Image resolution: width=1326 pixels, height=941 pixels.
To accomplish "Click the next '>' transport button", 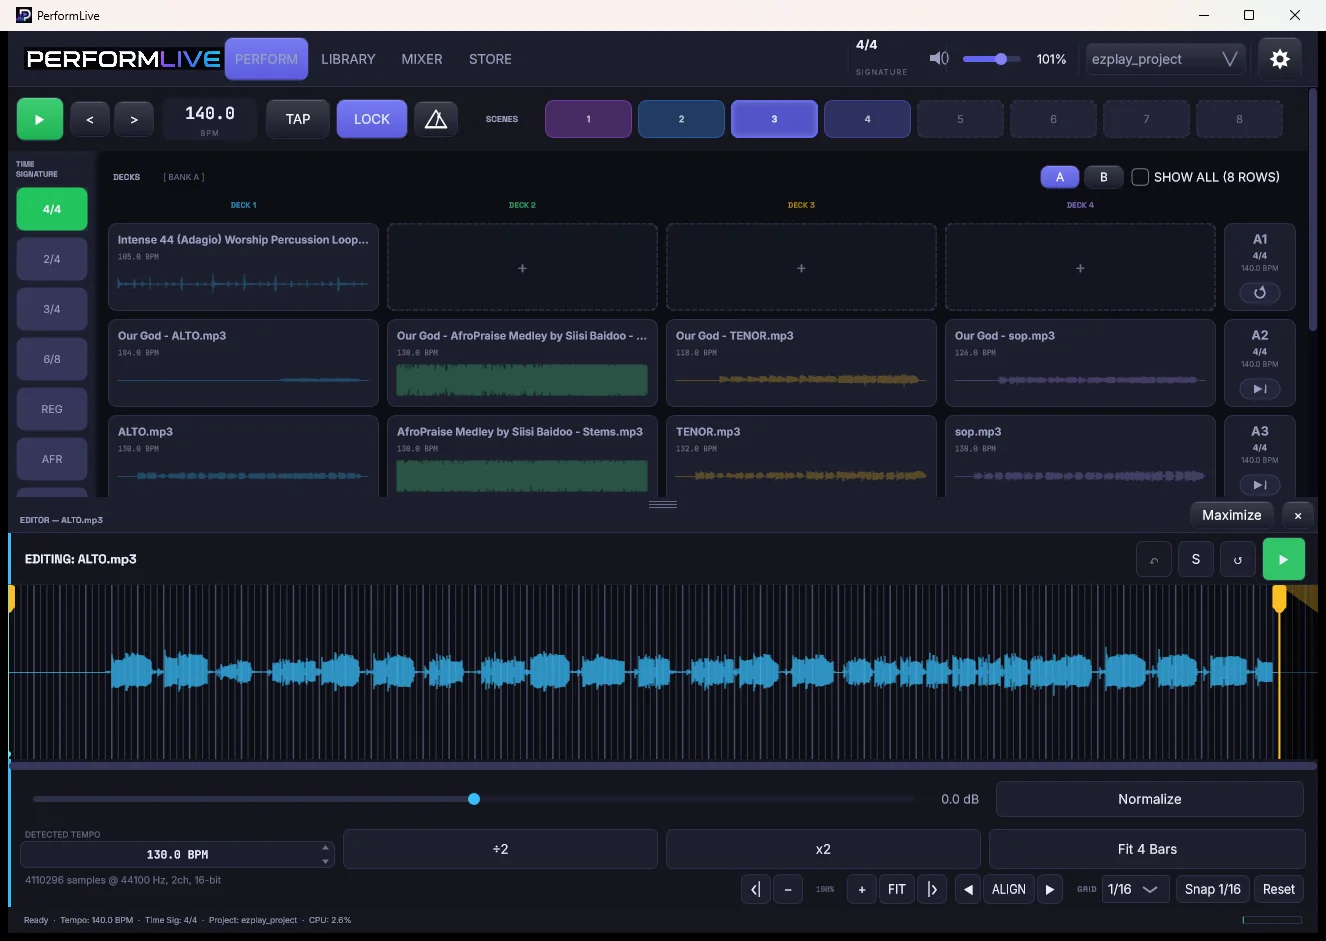I will coord(134,120).
